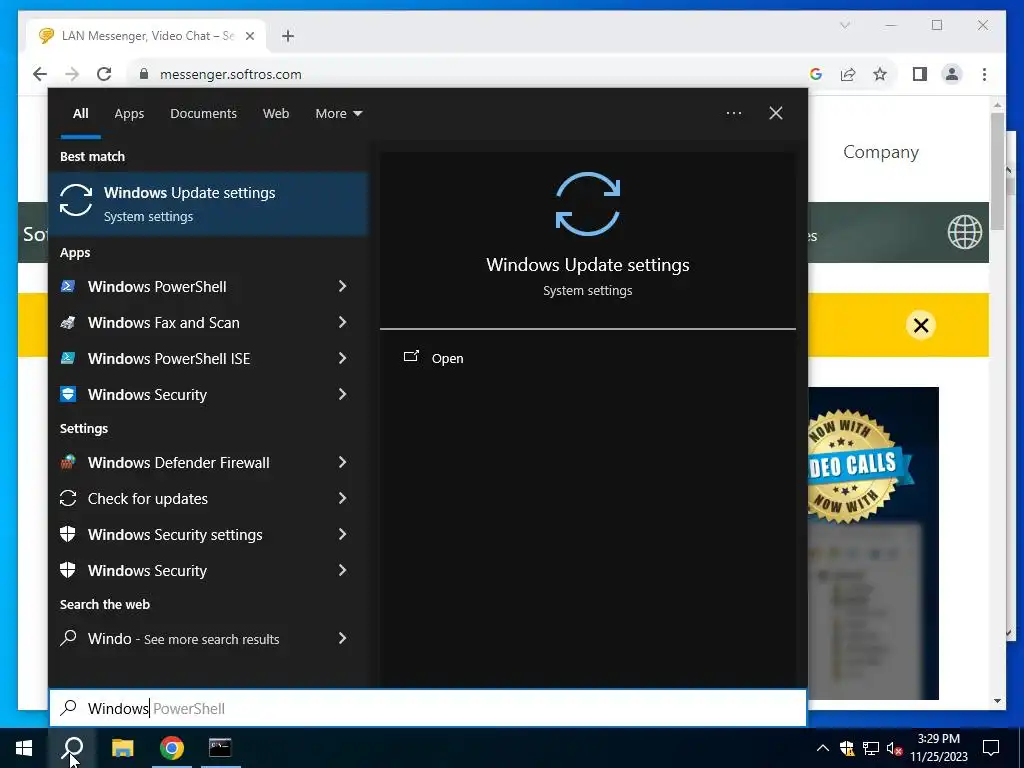Open Chrome profile avatar
This screenshot has height=768, width=1024.
[952, 74]
